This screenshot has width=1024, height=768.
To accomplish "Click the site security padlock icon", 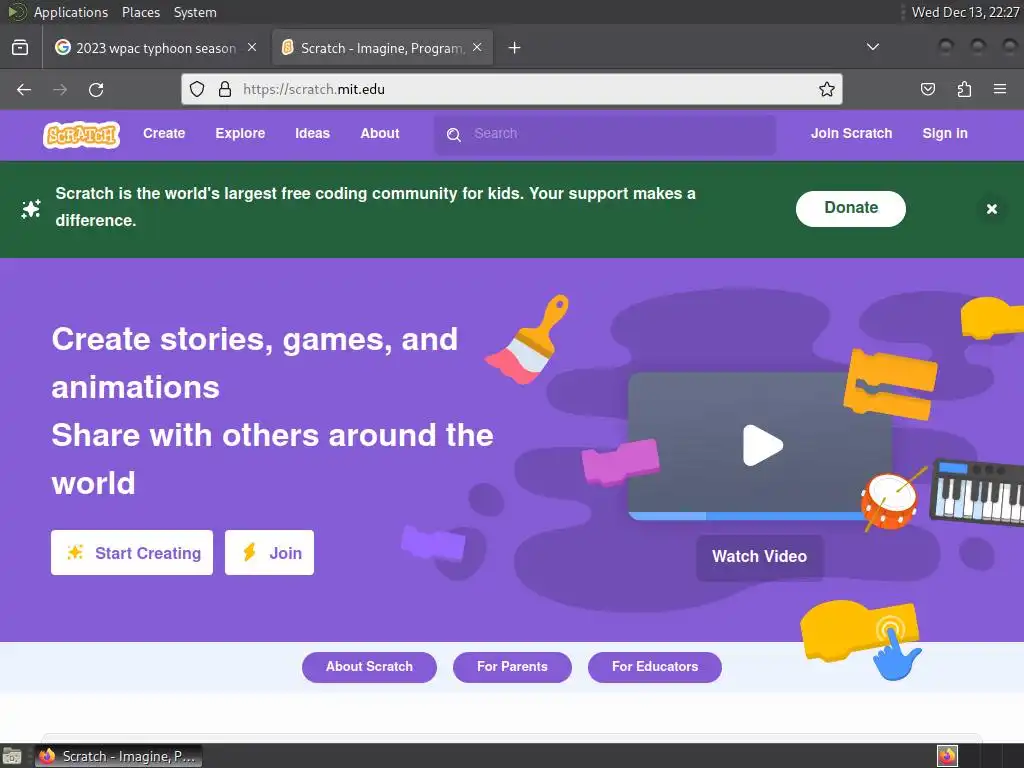I will pos(225,89).
